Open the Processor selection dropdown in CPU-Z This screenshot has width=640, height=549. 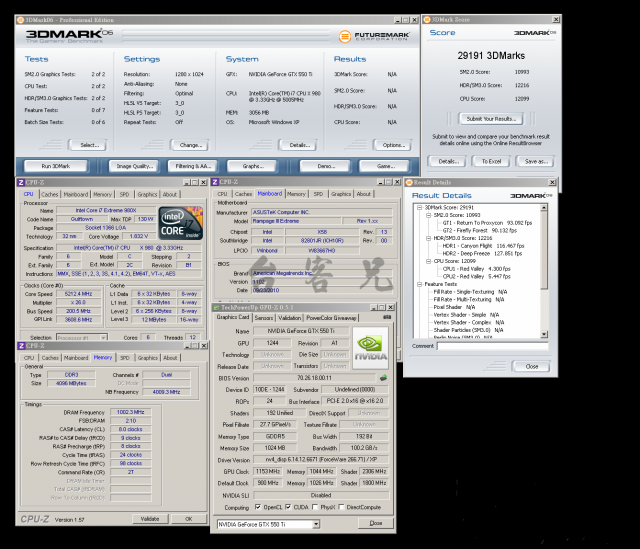coord(104,338)
